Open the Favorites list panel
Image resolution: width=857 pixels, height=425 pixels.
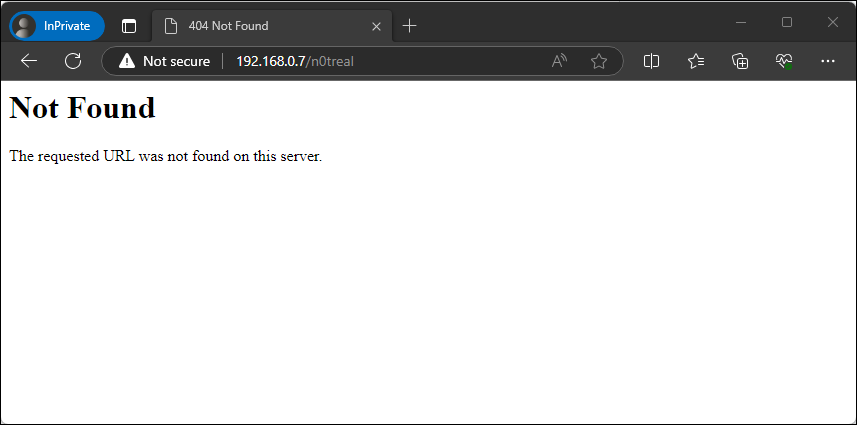(696, 61)
